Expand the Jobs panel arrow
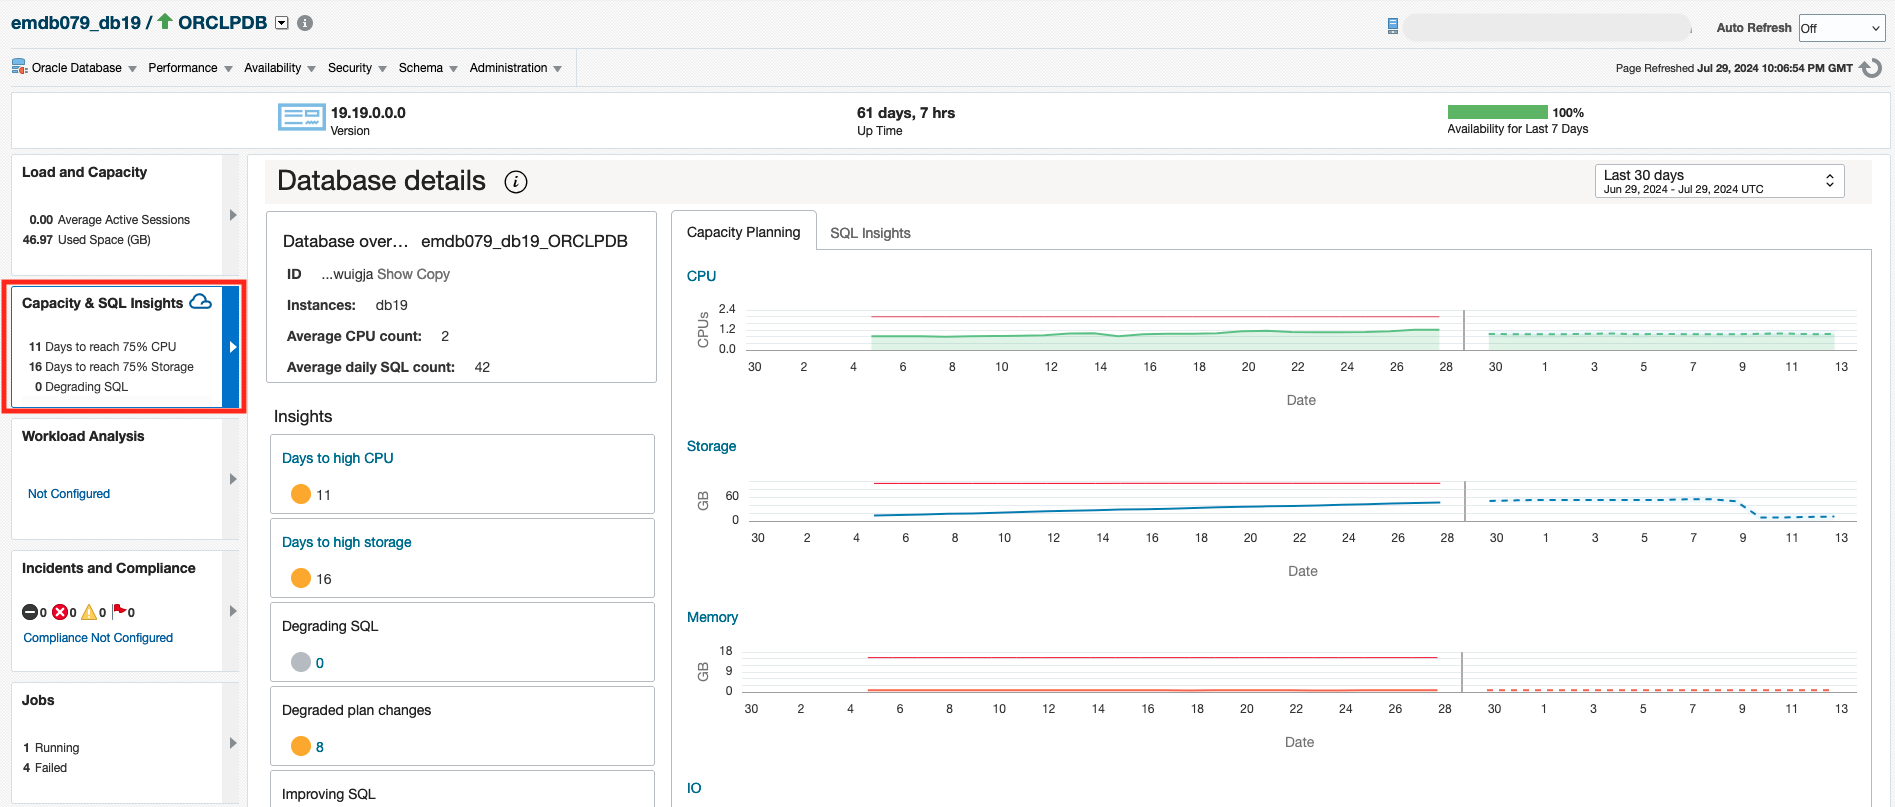1895x807 pixels. pos(233,743)
